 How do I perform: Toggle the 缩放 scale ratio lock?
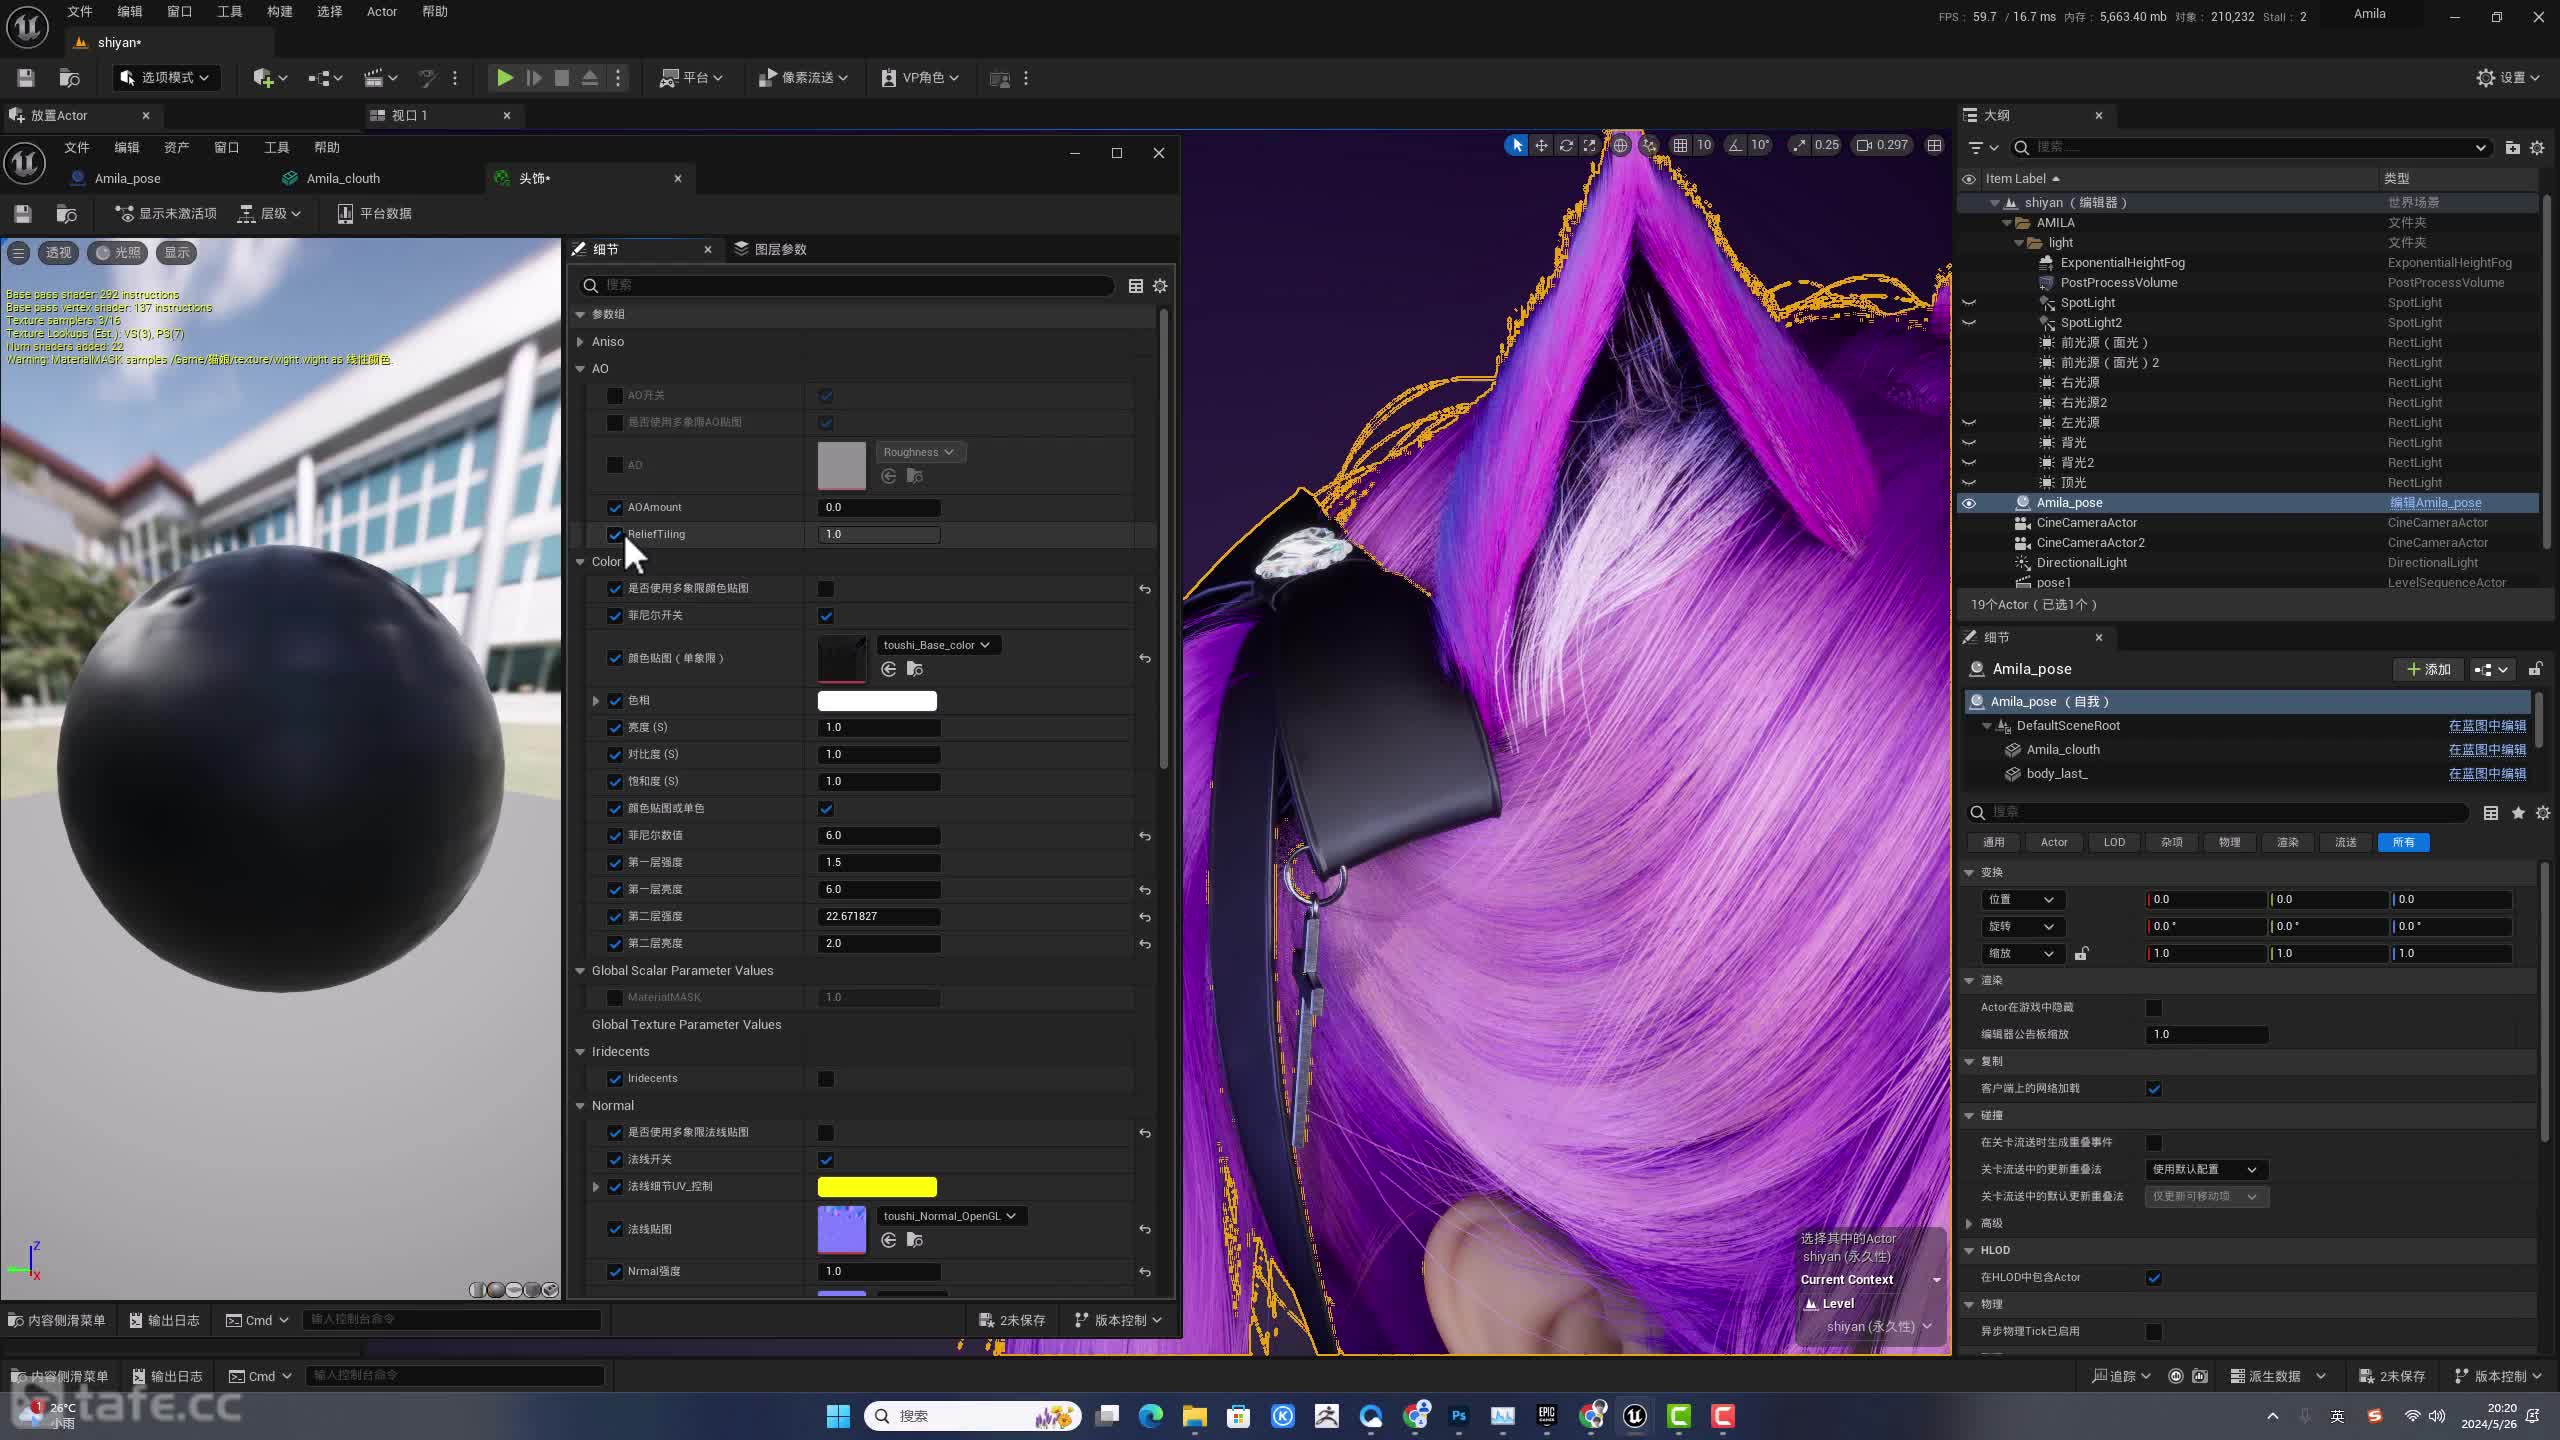[x=2081, y=954]
